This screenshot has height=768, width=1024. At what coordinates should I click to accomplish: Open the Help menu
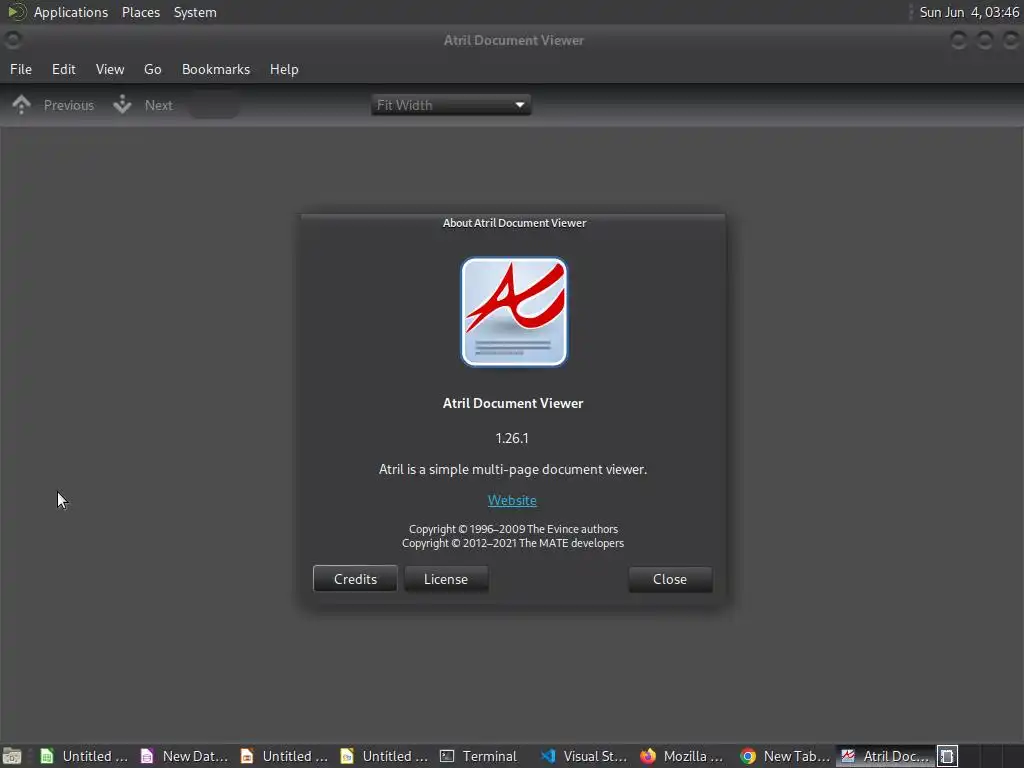coord(284,69)
